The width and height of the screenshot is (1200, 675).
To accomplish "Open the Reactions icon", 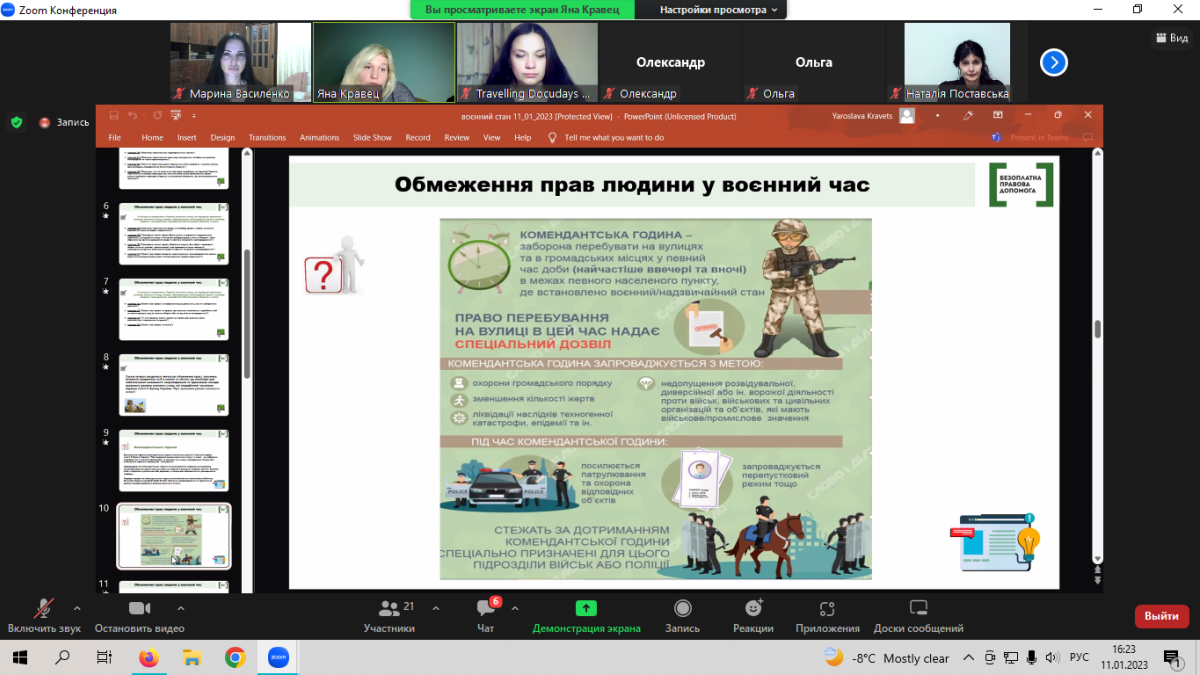I will [752, 609].
